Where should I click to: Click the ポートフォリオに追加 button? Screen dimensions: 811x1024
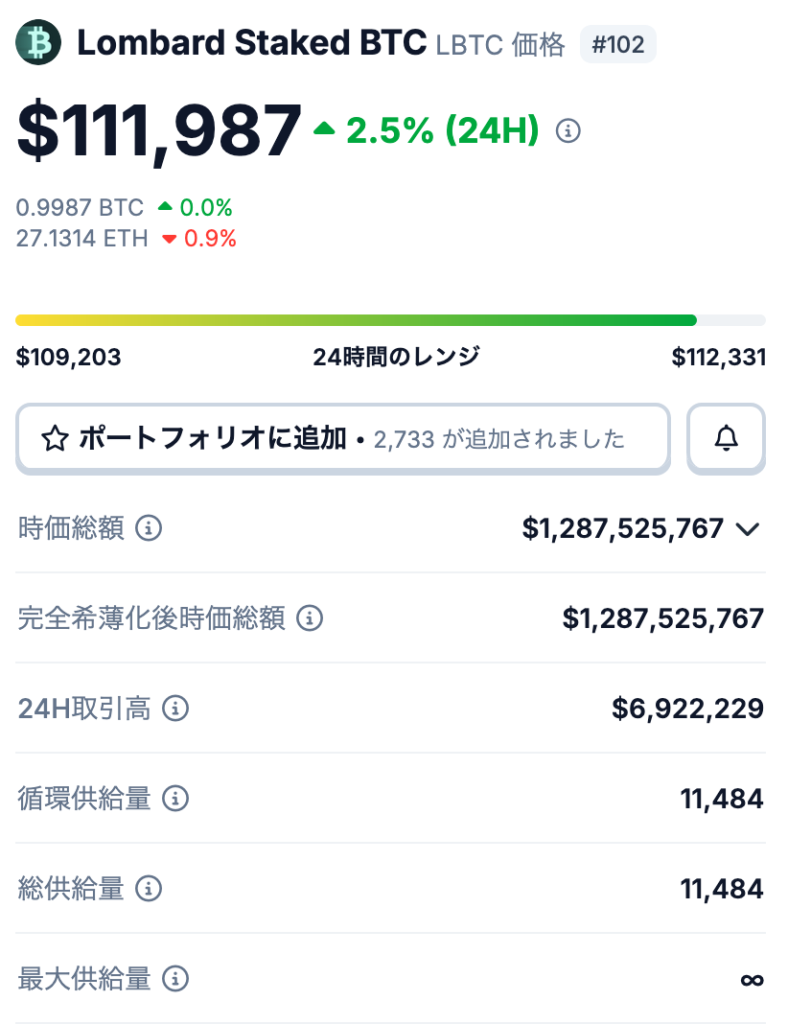click(x=342, y=438)
